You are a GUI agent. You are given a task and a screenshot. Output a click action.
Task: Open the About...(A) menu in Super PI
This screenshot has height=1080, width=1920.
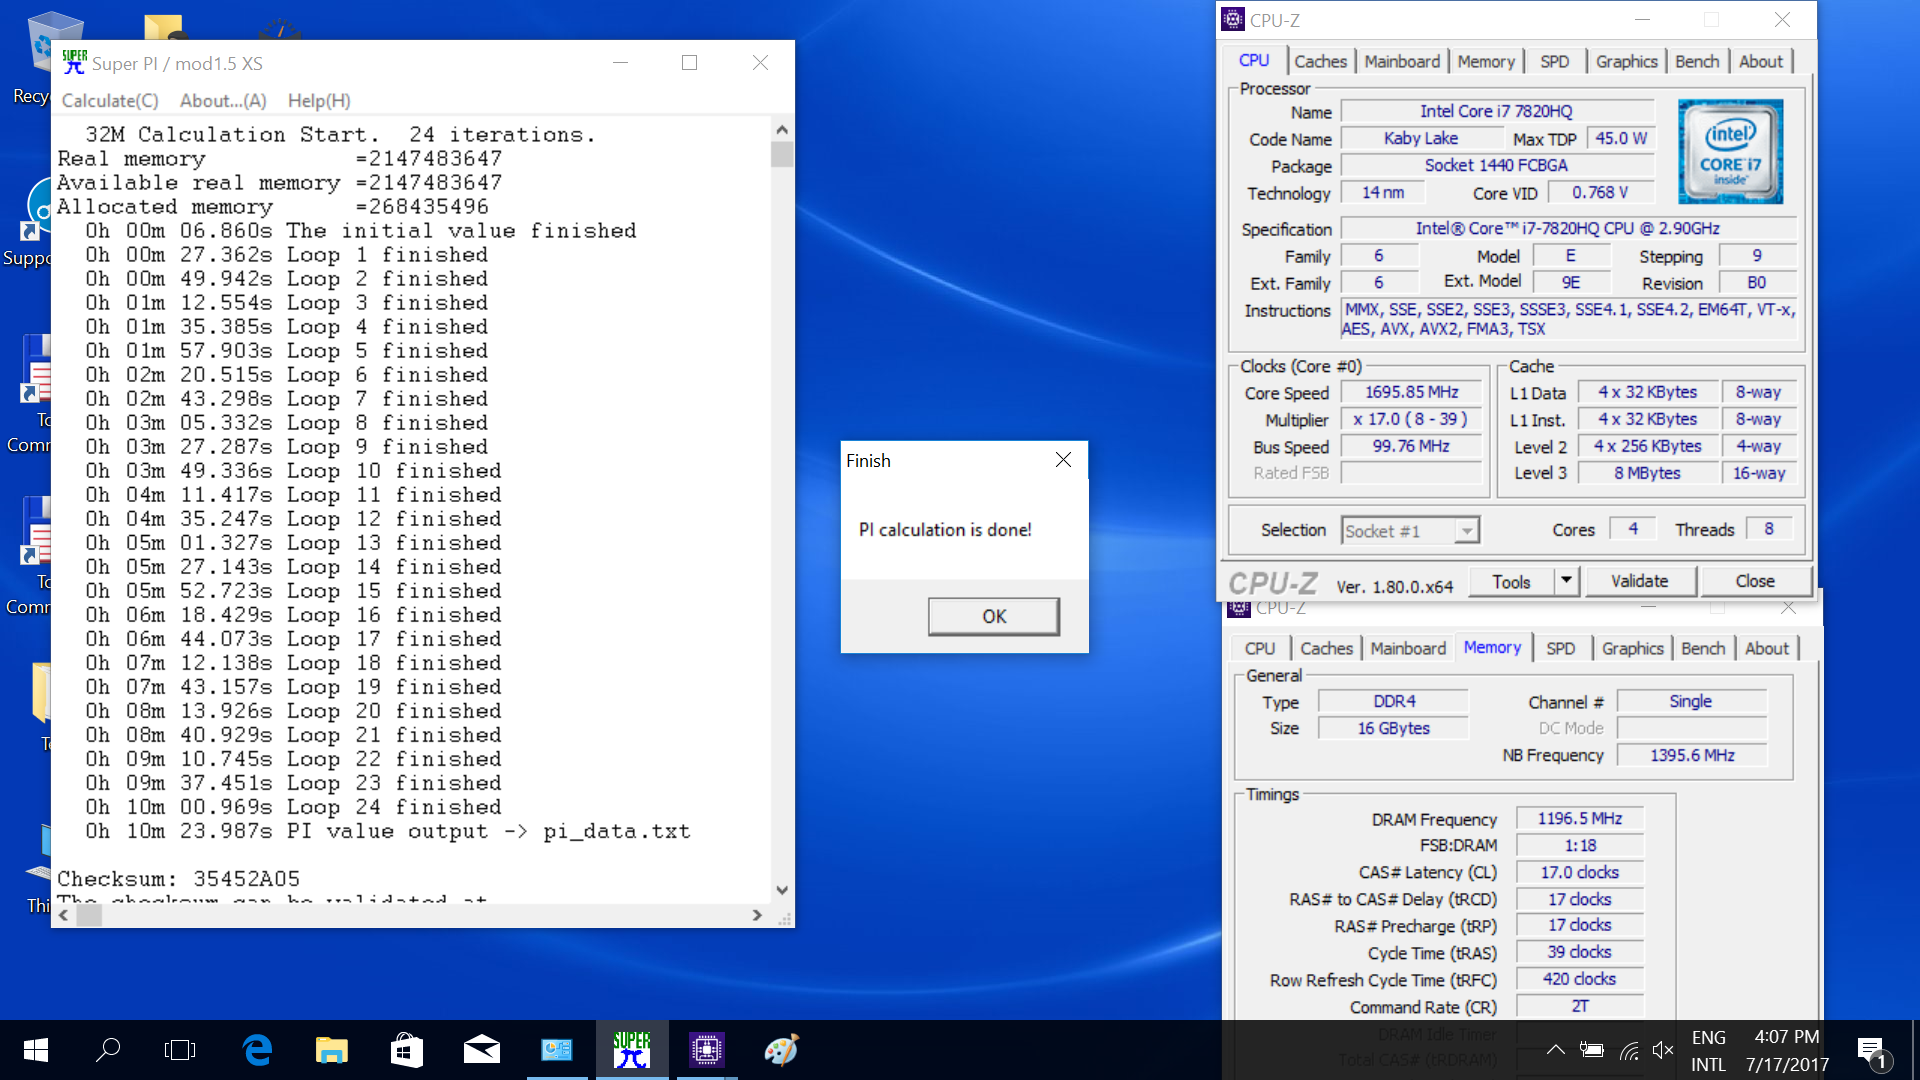click(223, 101)
